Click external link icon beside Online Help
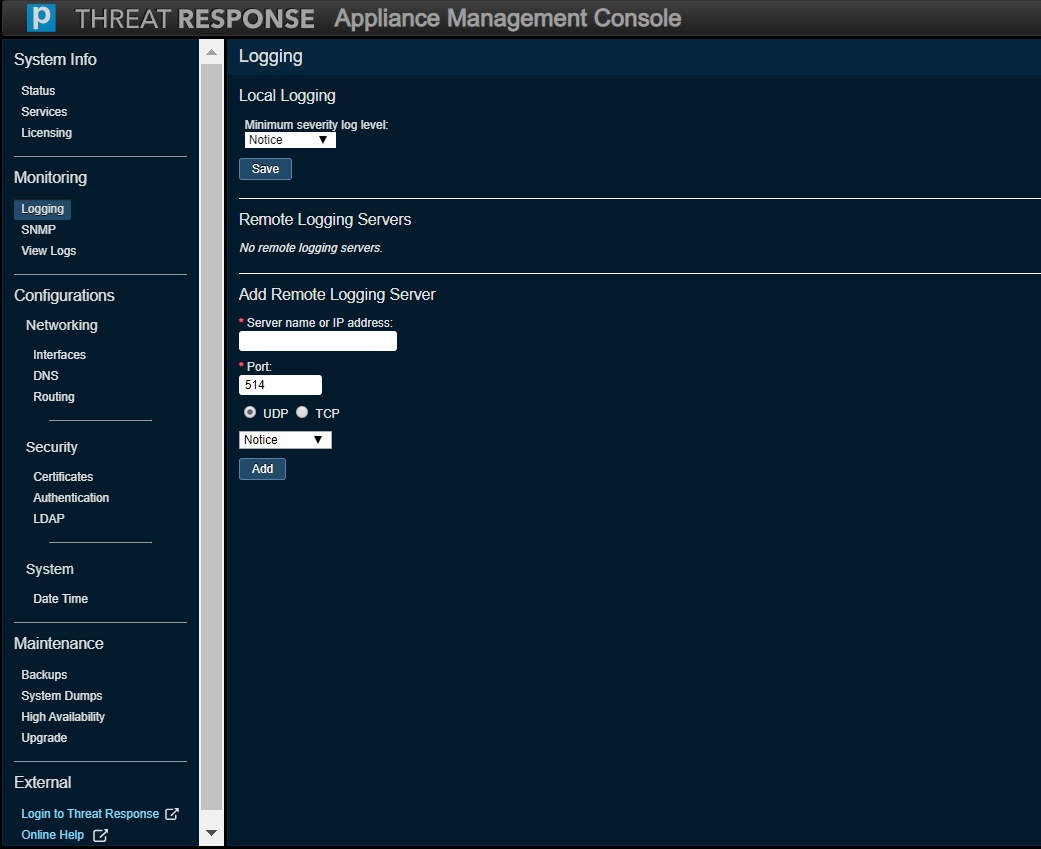The height and width of the screenshot is (849, 1041). tap(100, 835)
